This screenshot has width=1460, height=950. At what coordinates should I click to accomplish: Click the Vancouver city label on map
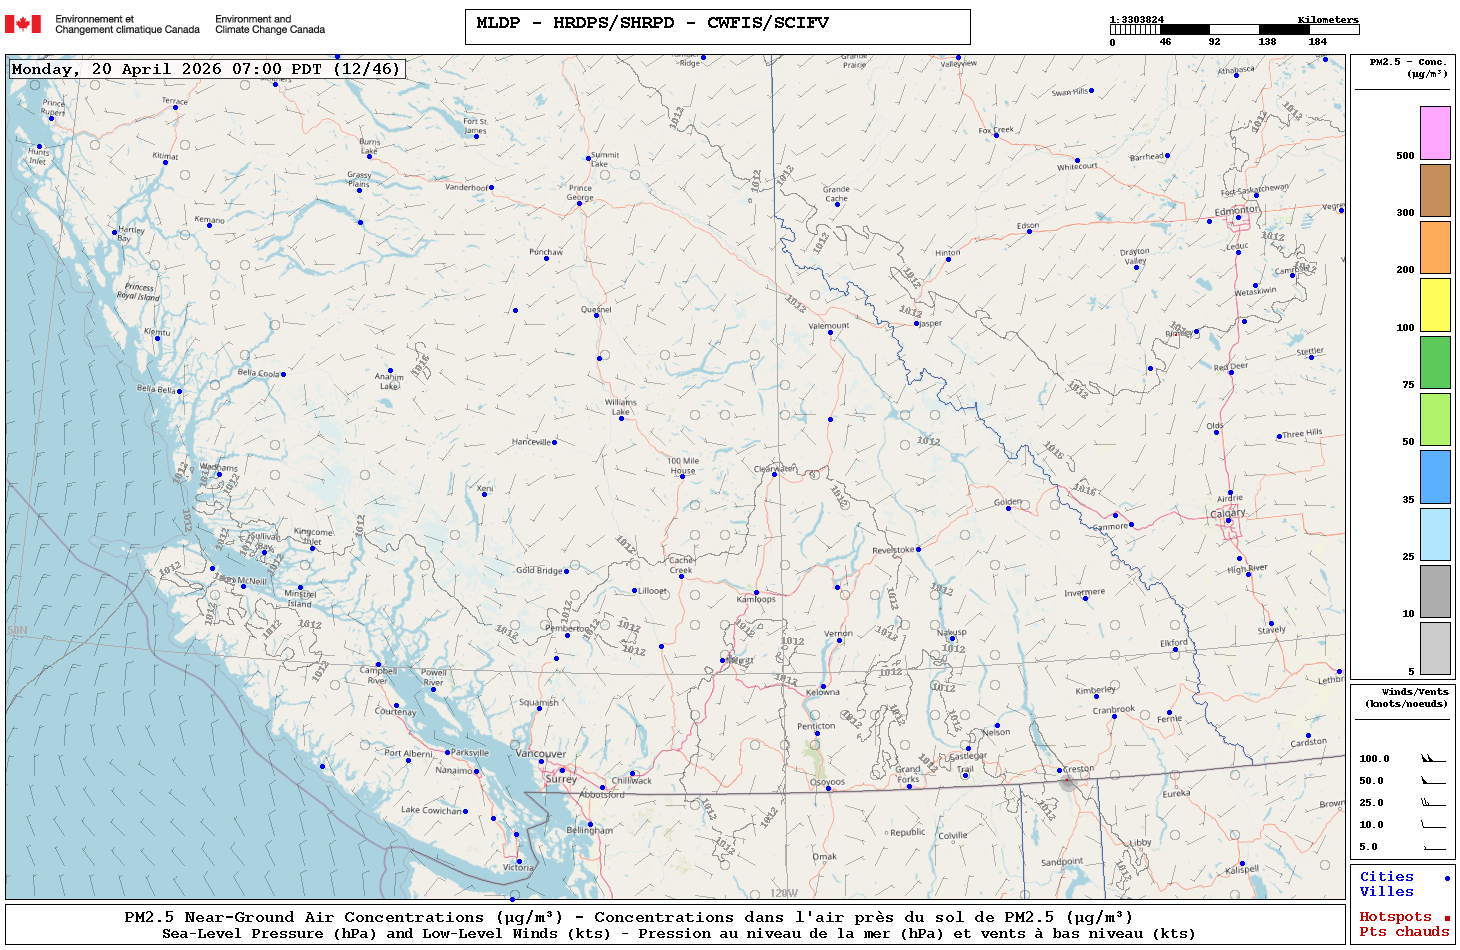tap(541, 754)
